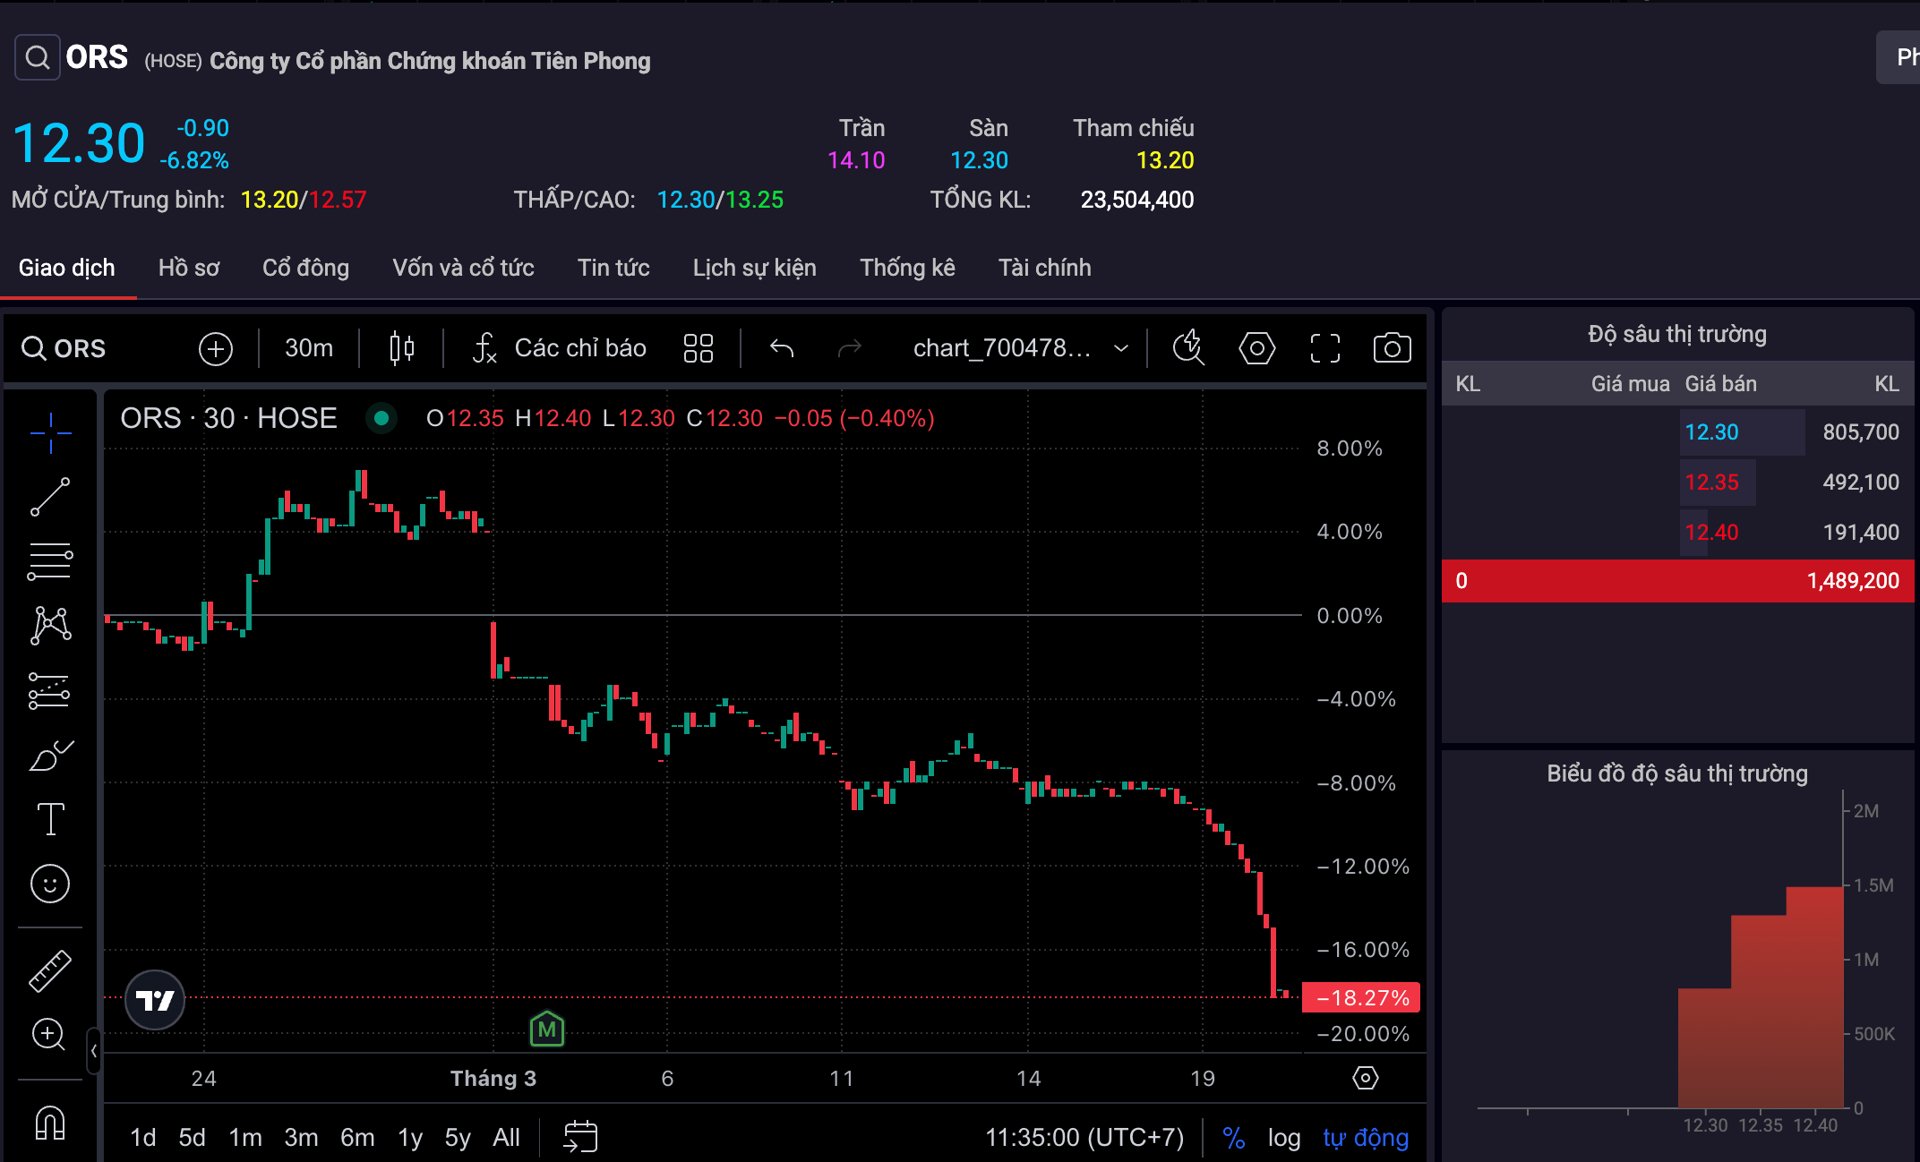Set chart range to 3m

pos(300,1137)
